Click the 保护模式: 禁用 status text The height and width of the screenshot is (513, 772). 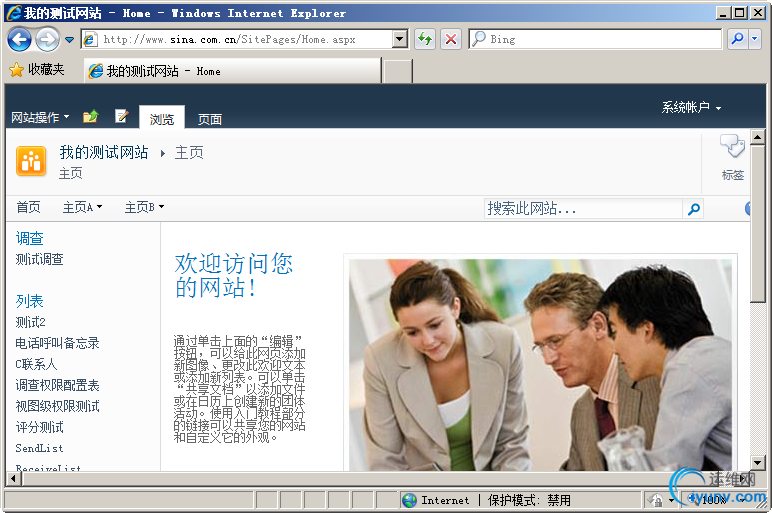tap(529, 500)
